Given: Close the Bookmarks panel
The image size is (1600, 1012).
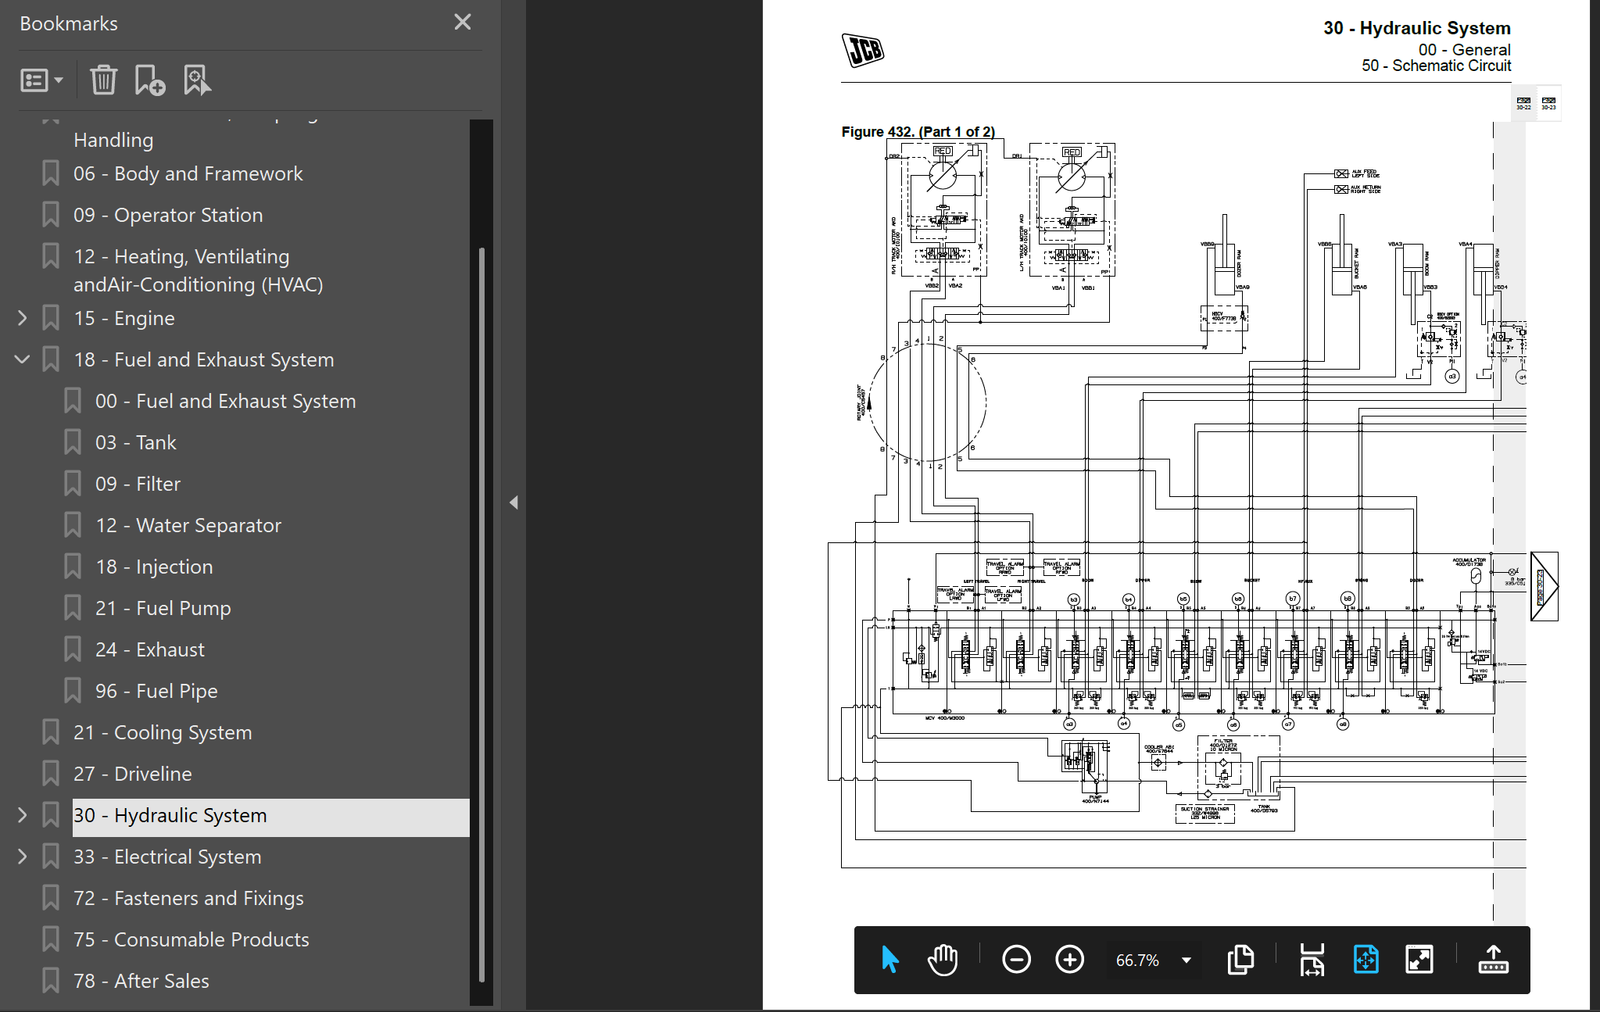Looking at the screenshot, I should pos(462,22).
